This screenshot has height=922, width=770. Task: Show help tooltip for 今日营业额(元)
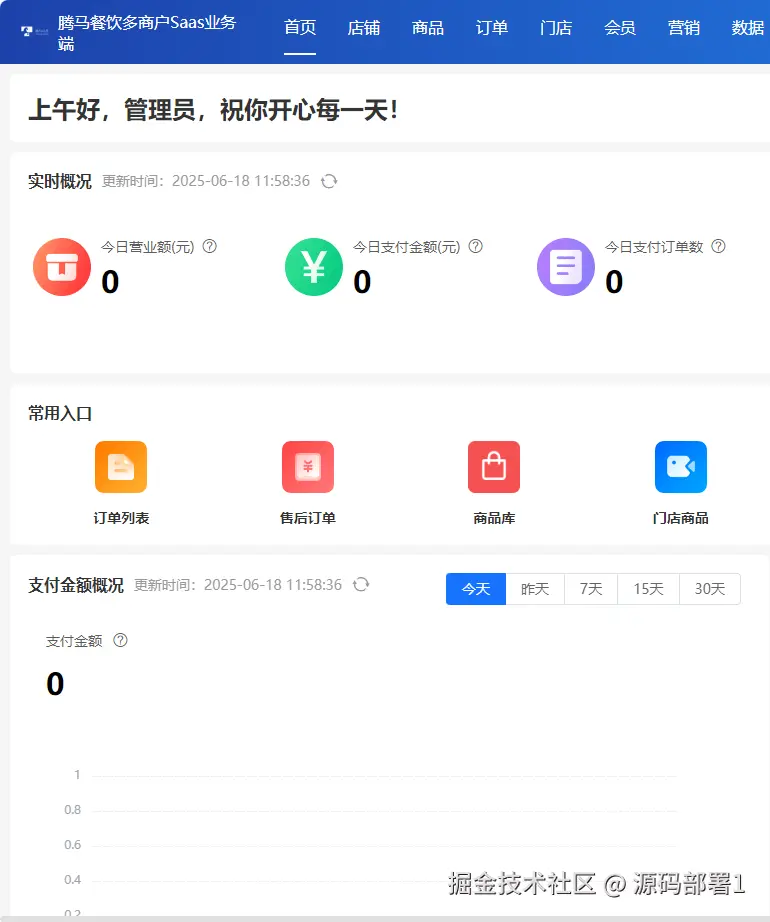click(210, 246)
